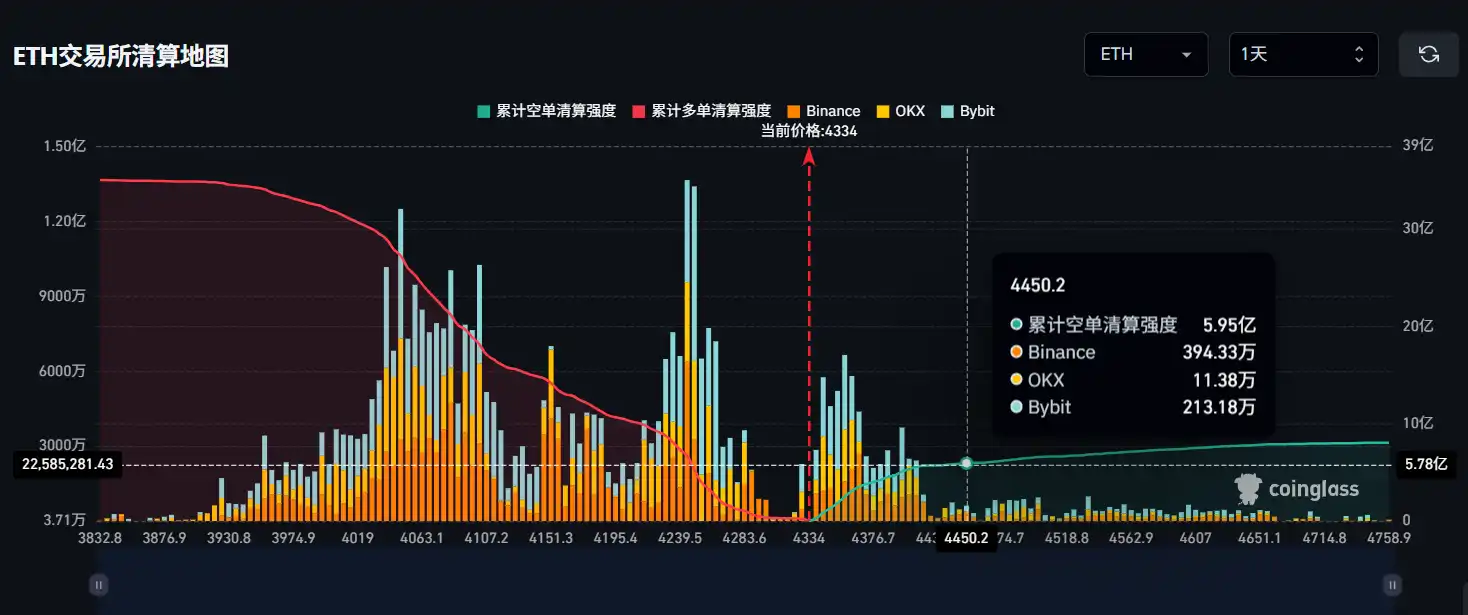Image resolution: width=1468 pixels, height=615 pixels.
Task: Toggle 累计空单清算强度 legend series
Action: tap(547, 111)
